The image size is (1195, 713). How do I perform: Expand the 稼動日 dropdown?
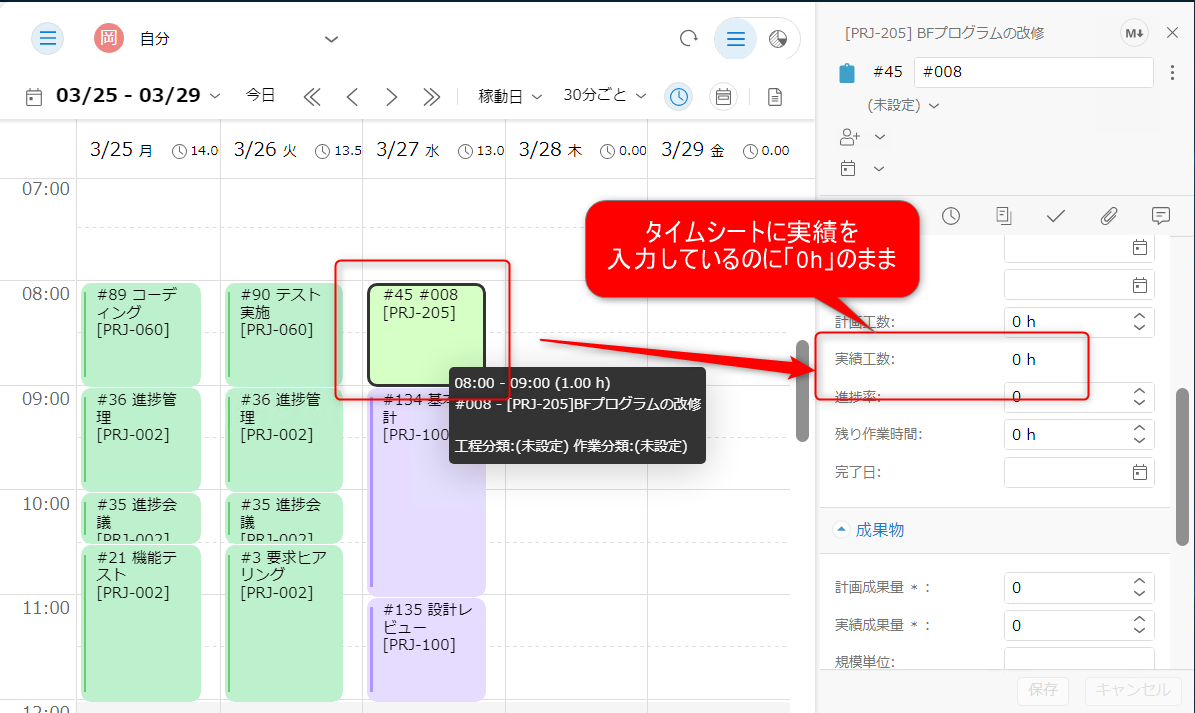click(510, 96)
